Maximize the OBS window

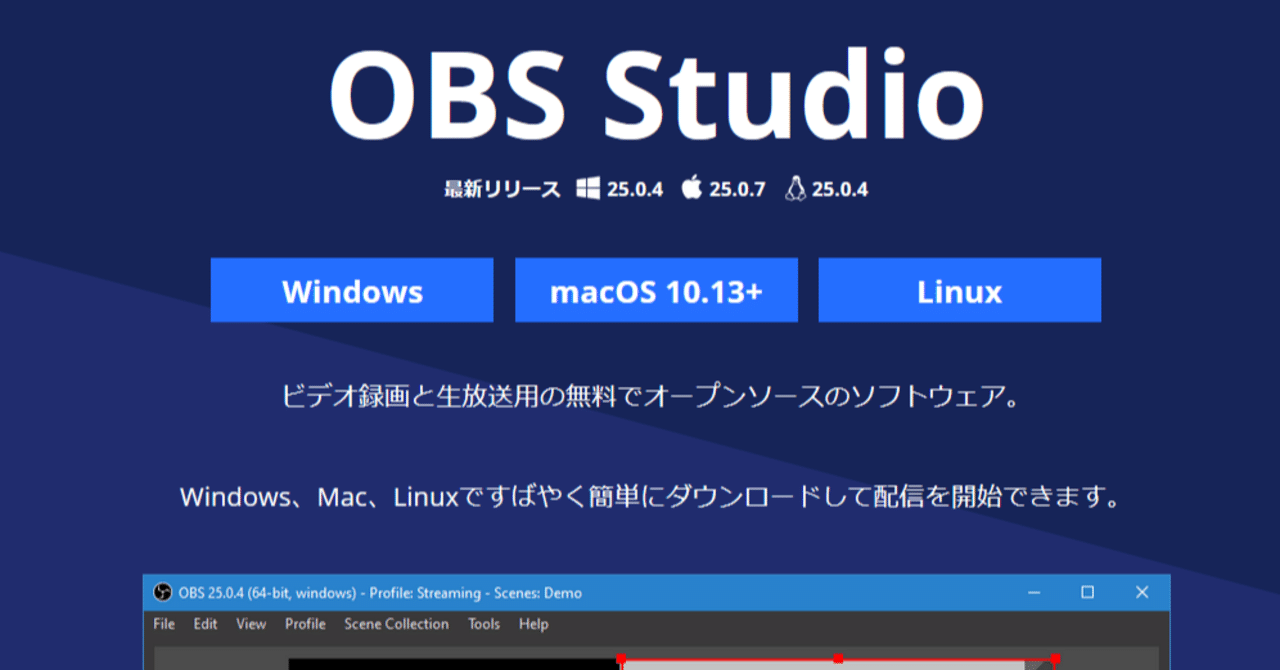coord(1087,593)
